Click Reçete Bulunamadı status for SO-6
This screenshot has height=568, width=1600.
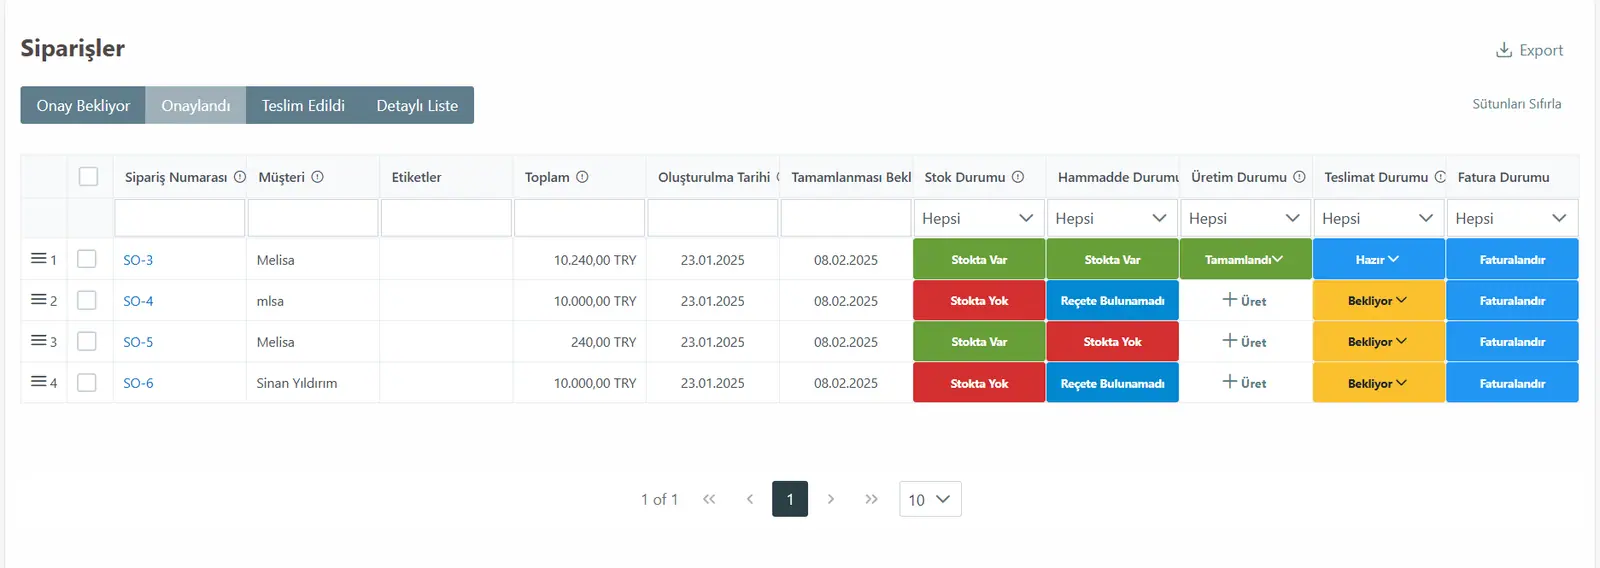point(1112,382)
